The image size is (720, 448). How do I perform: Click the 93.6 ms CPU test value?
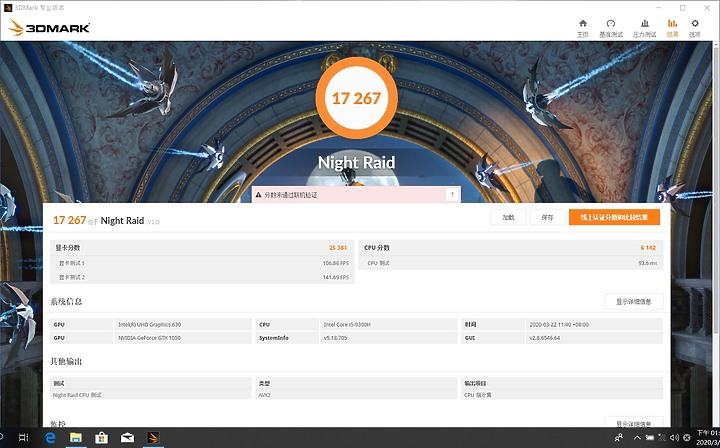point(648,263)
